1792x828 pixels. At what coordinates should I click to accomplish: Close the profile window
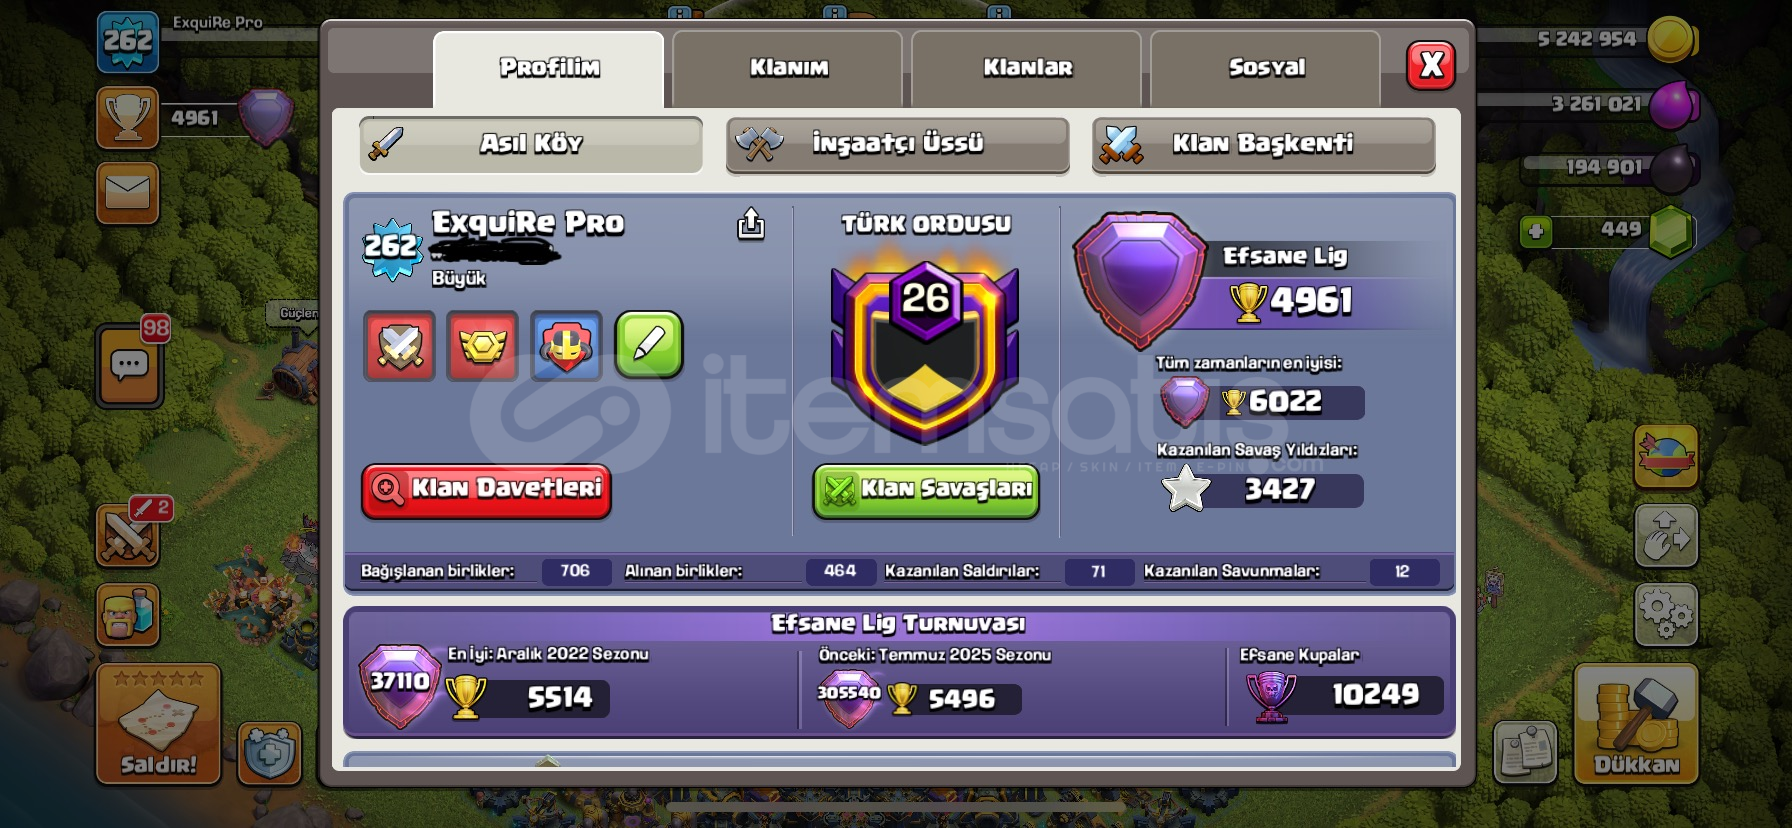(1431, 66)
